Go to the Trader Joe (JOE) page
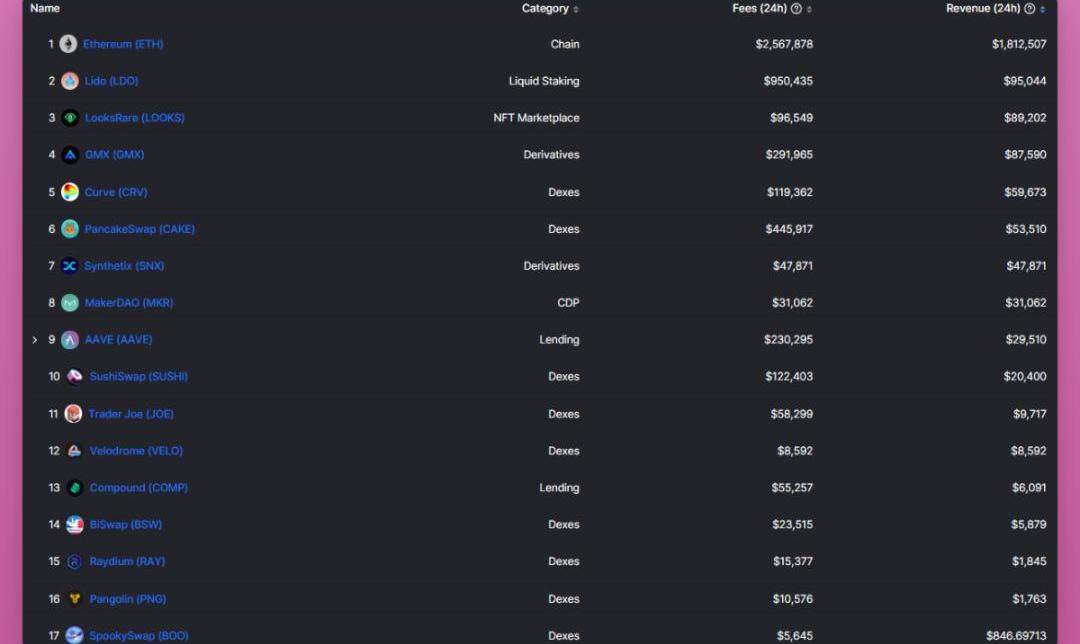Viewport: 1080px width, 644px height. click(130, 414)
